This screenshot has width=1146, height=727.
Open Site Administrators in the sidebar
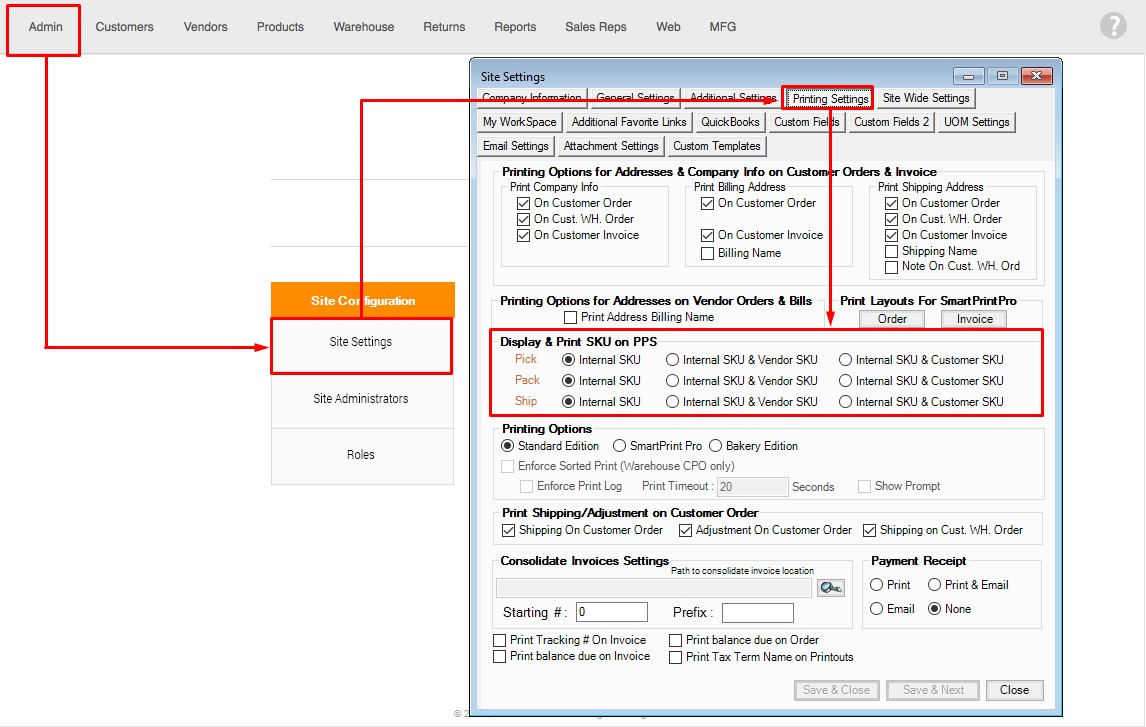tap(361, 399)
